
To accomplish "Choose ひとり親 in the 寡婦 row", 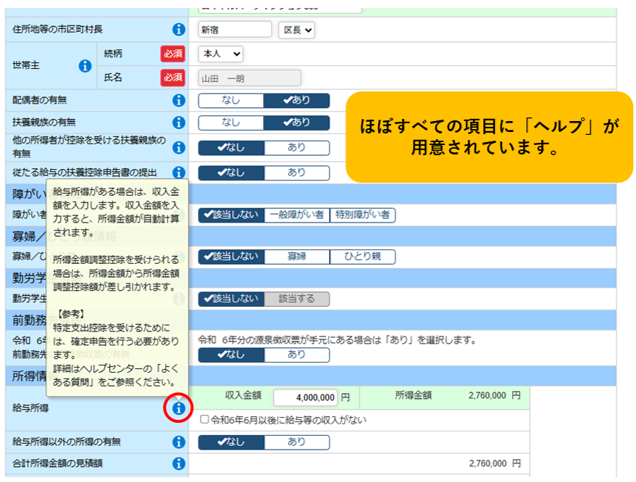I will [x=362, y=257].
